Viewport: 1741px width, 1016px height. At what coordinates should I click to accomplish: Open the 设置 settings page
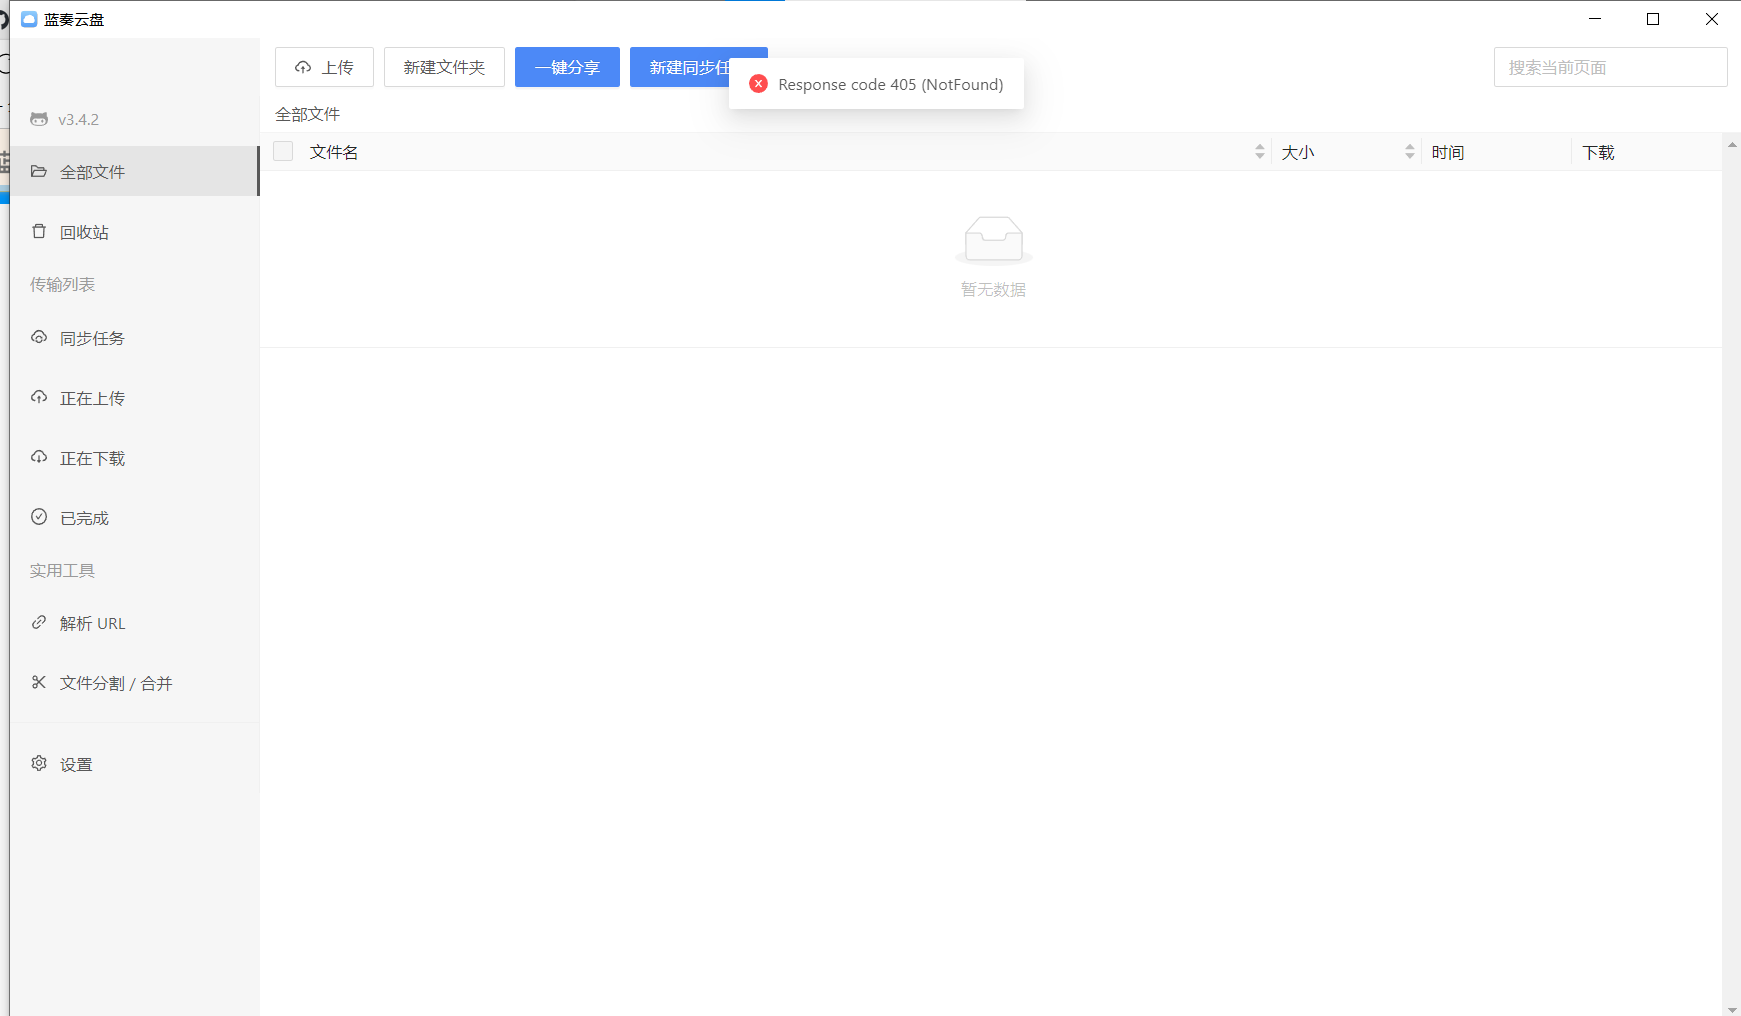[75, 763]
